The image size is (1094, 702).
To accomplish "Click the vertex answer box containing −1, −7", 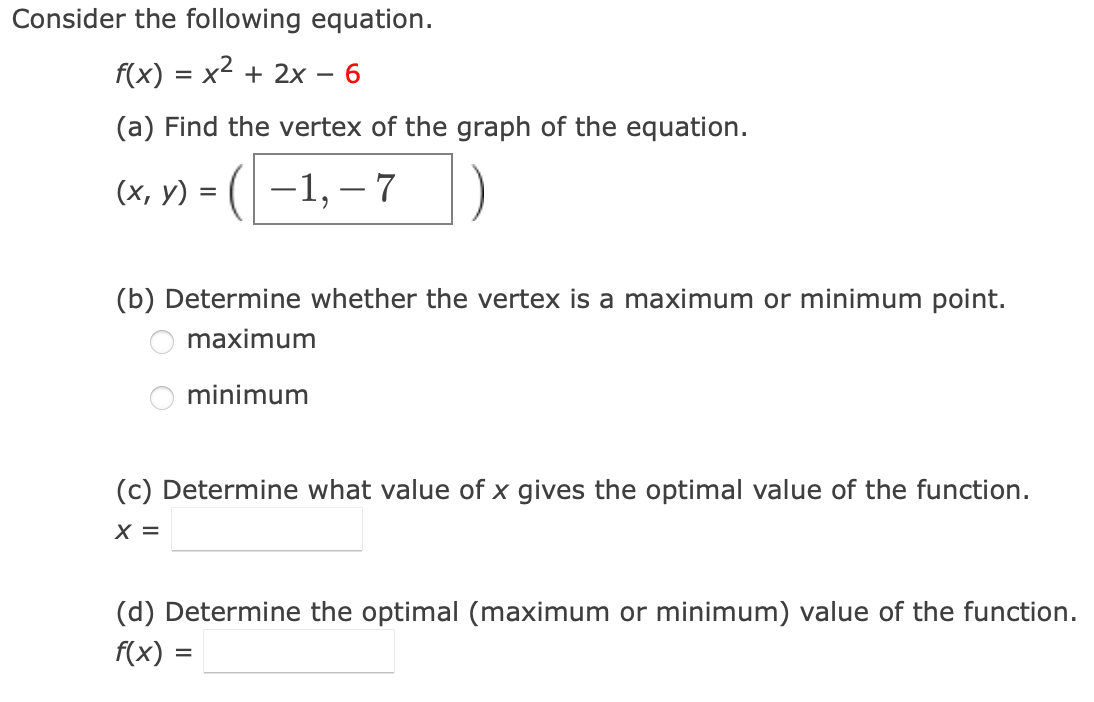I will pyautogui.click(x=355, y=189).
